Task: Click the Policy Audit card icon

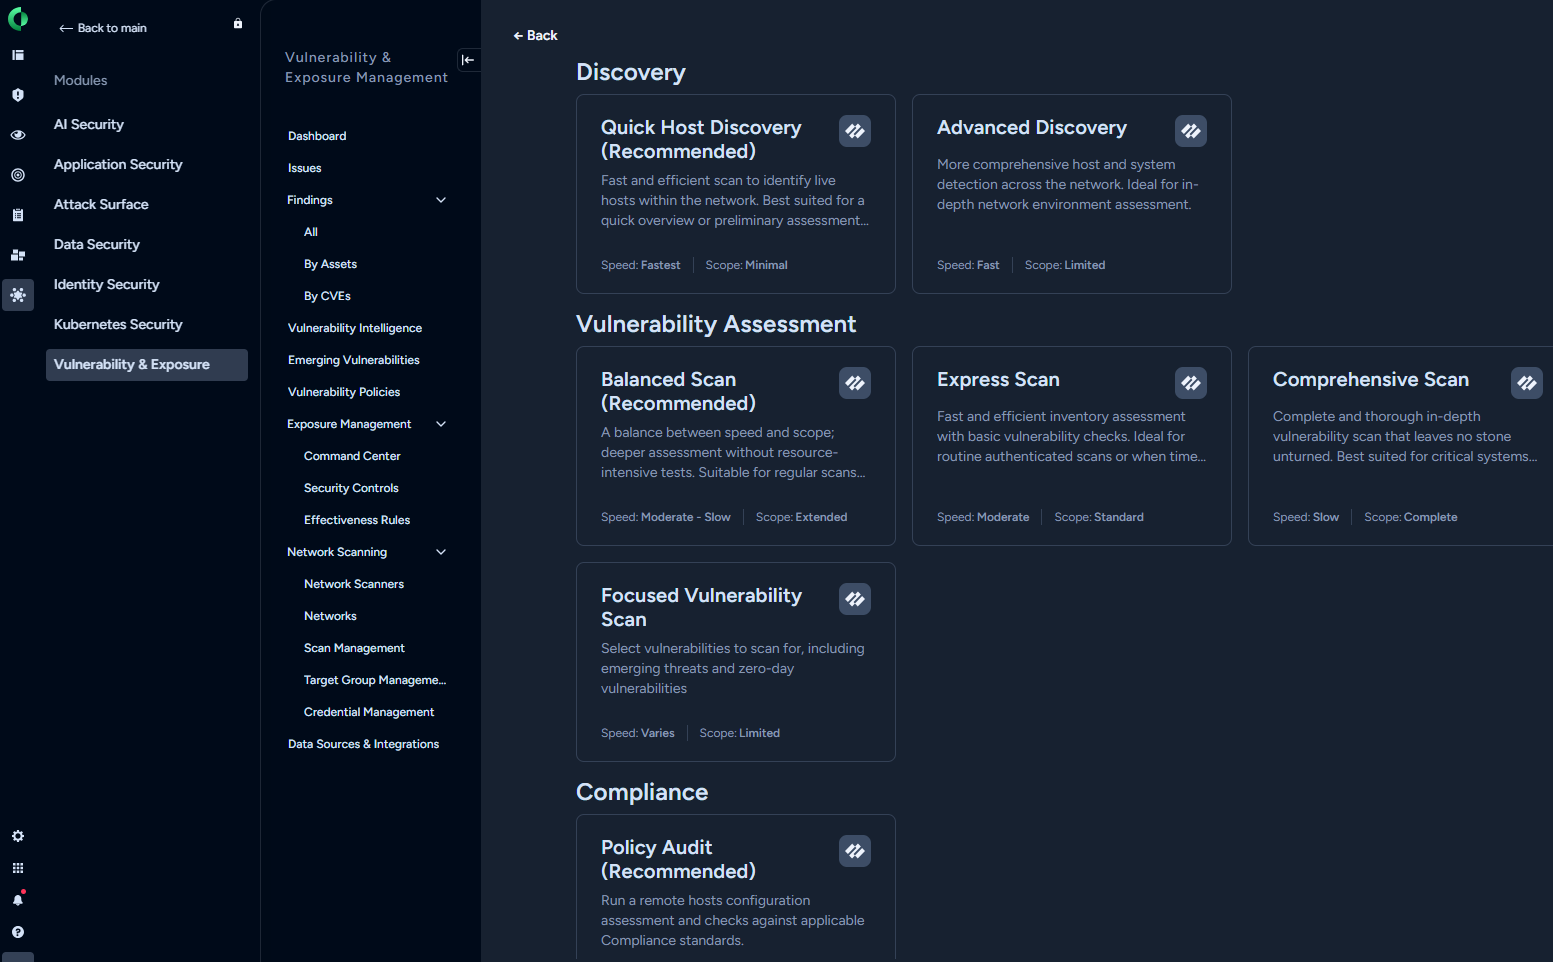Action: pos(855,851)
